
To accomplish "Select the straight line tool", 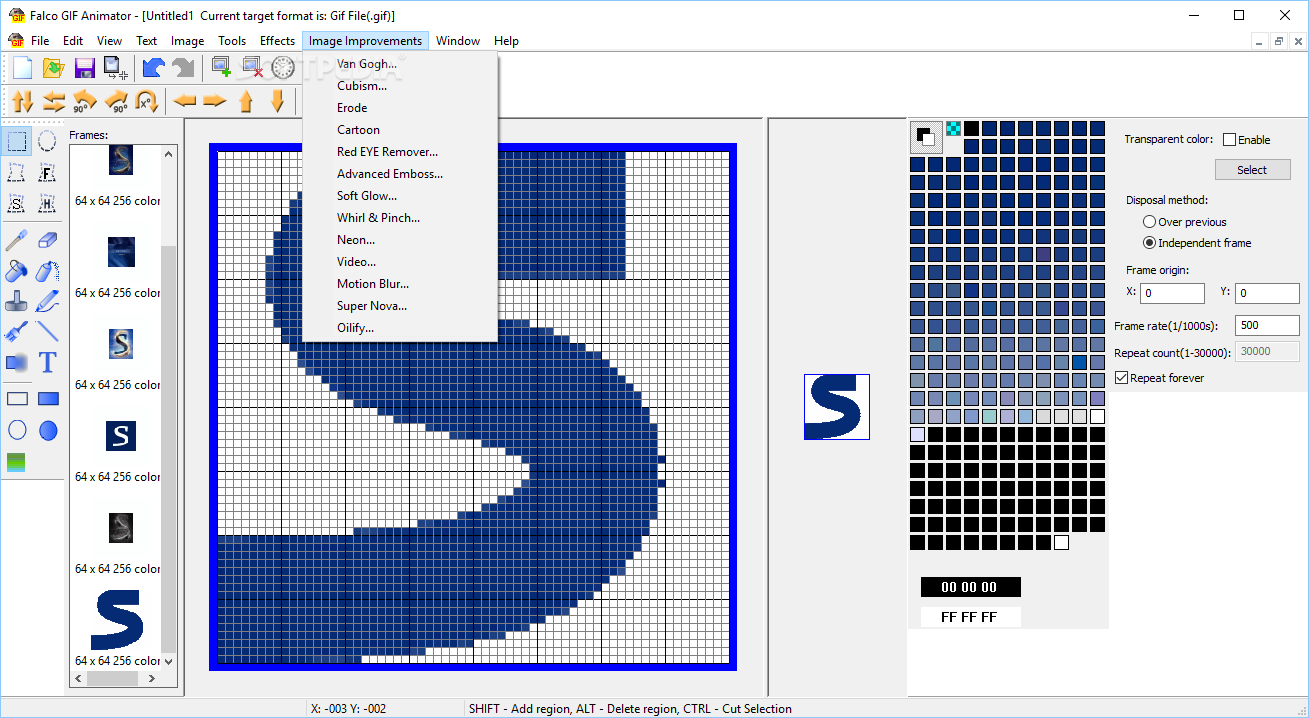I will point(47,331).
